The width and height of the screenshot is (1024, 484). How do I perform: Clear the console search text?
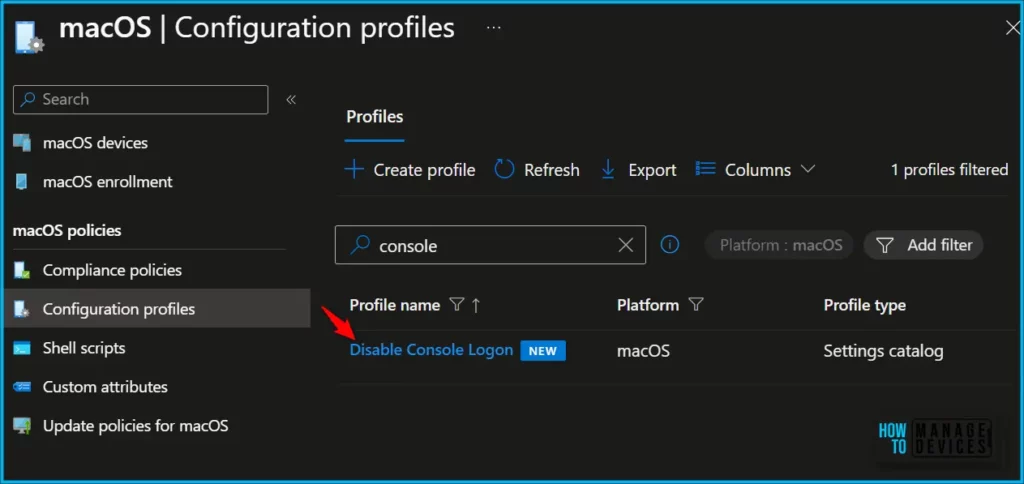tap(626, 245)
